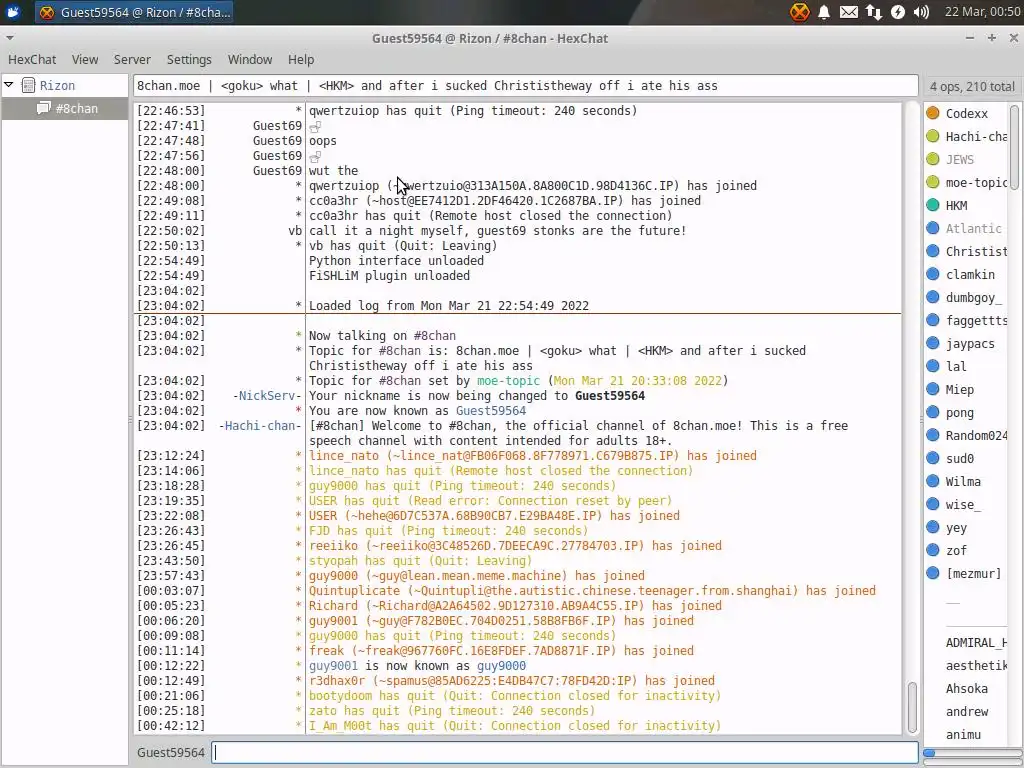1024x768 pixels.
Task: Select user Codexx in user list
Action: (x=967, y=114)
